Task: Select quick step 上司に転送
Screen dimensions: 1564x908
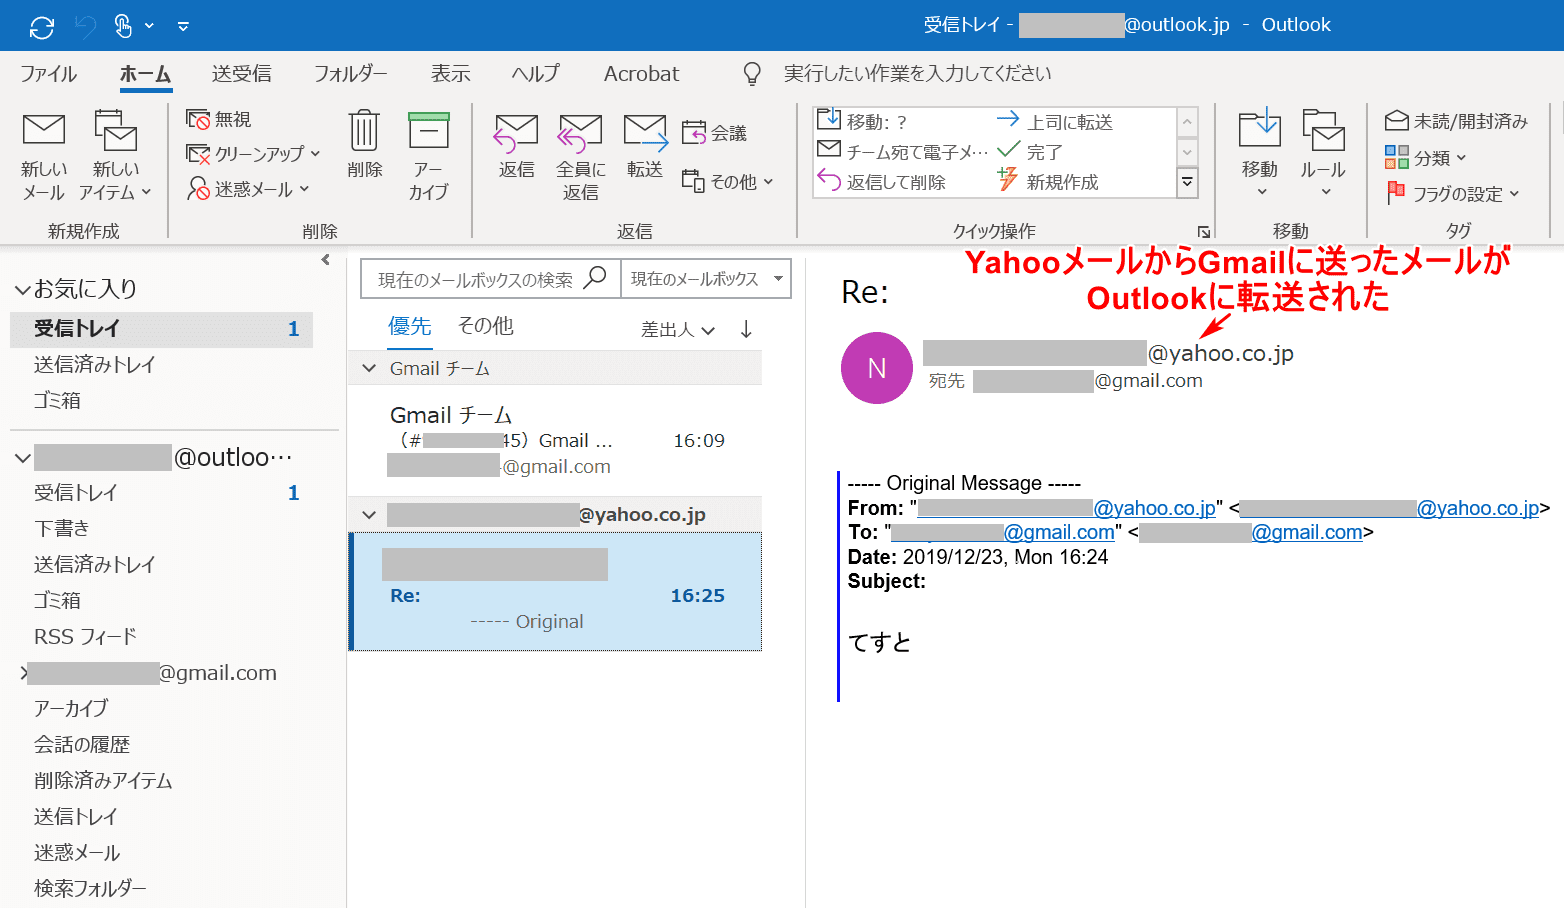Action: (x=1055, y=121)
